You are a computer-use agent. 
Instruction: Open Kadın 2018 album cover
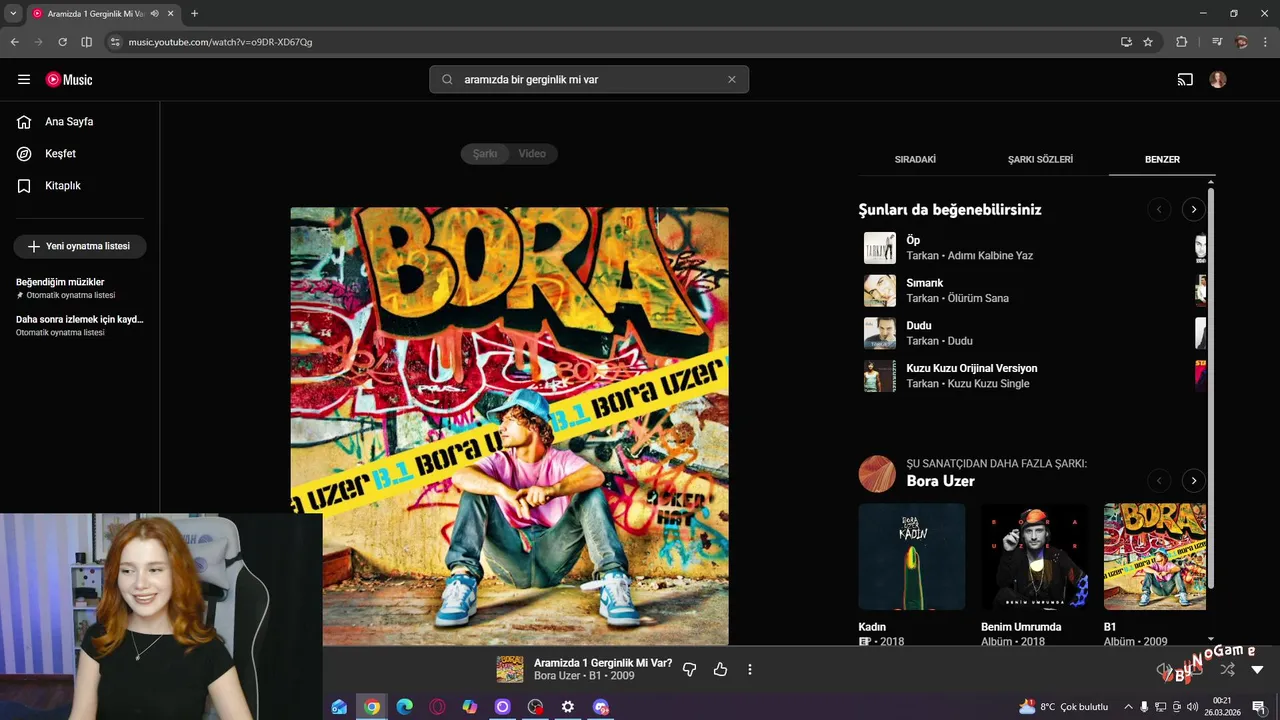tap(912, 557)
